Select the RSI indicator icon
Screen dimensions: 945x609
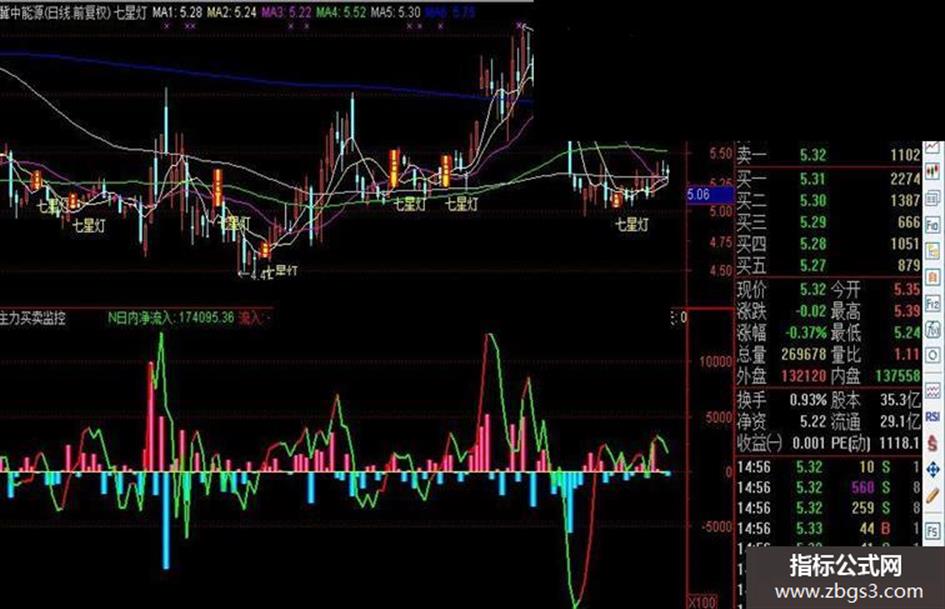tap(932, 417)
